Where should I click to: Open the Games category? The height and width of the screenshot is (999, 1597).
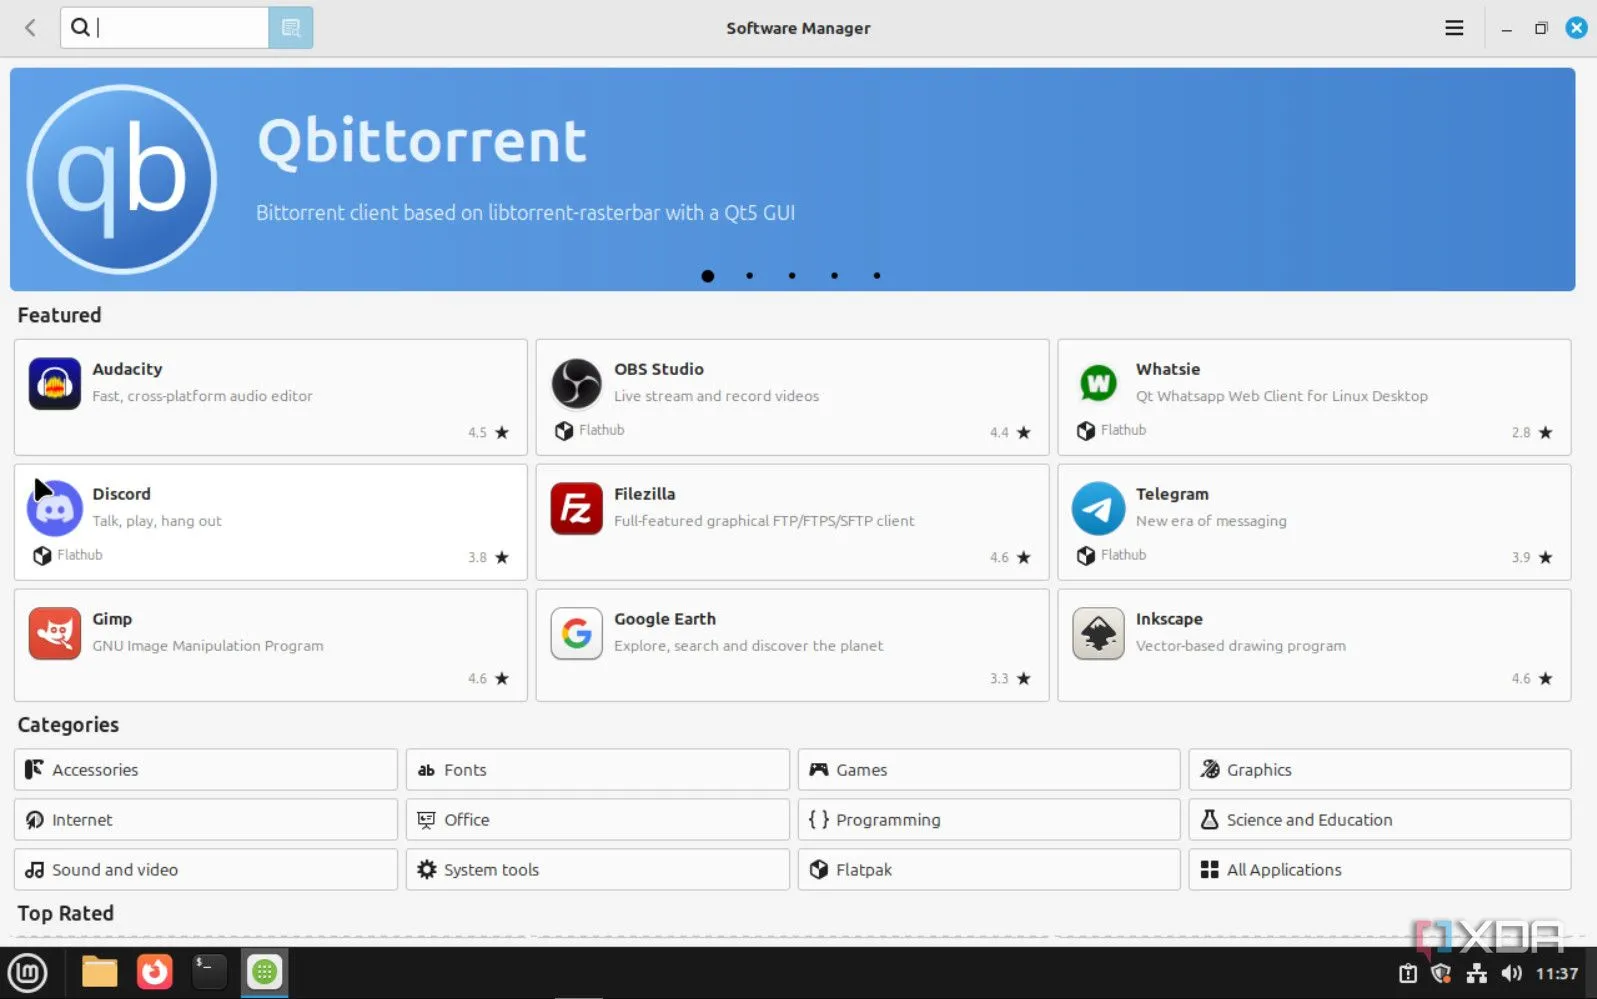tap(988, 770)
